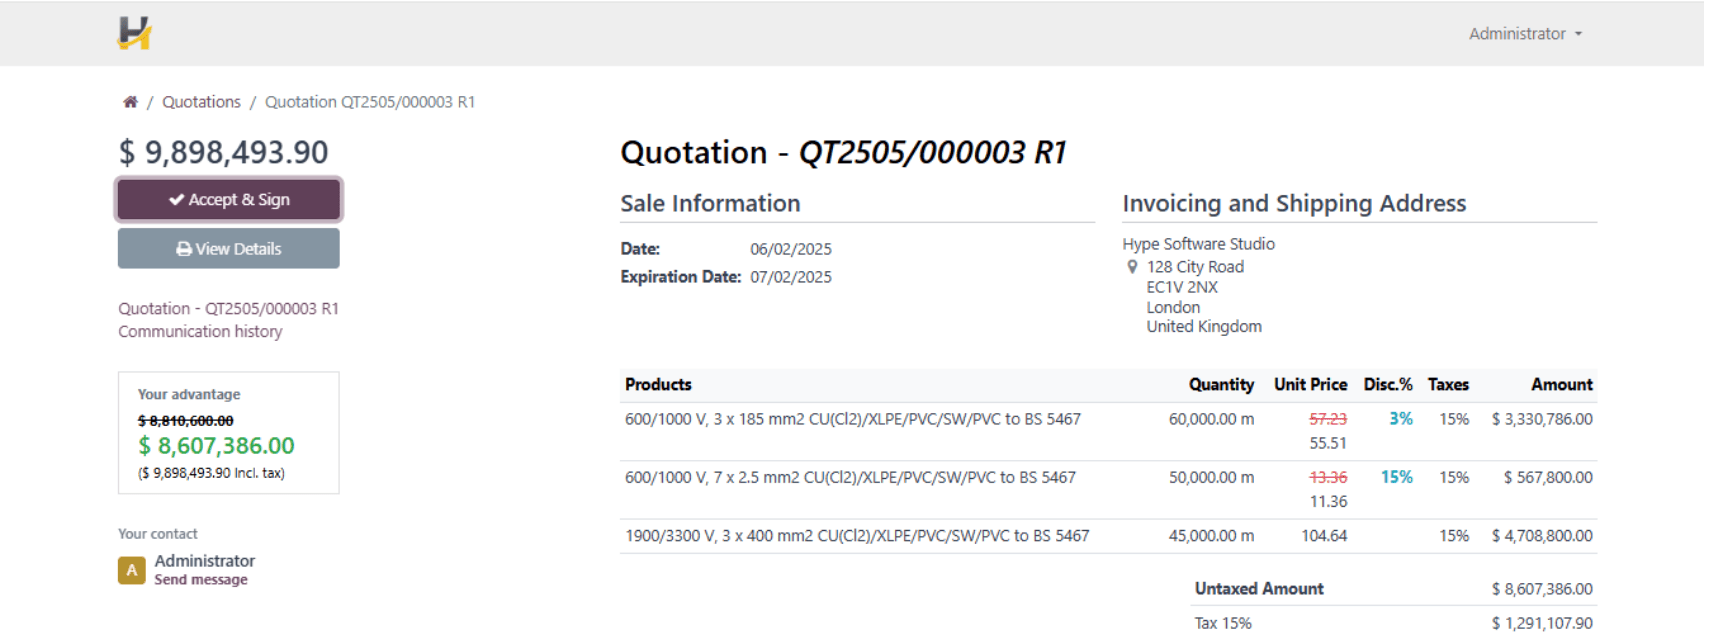Go to Quotations breadcrumb link
The width and height of the screenshot is (1710, 639).
click(x=201, y=102)
